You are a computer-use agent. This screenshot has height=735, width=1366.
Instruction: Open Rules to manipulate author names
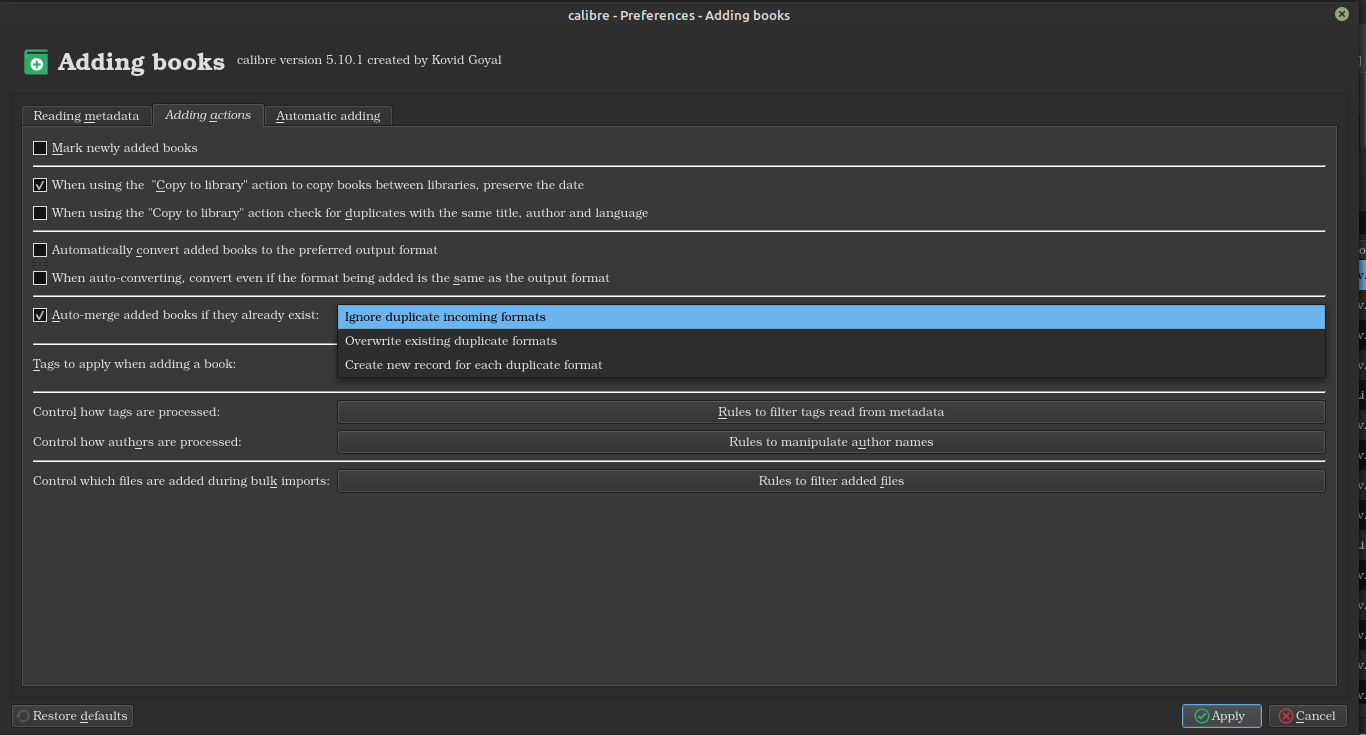coord(831,442)
